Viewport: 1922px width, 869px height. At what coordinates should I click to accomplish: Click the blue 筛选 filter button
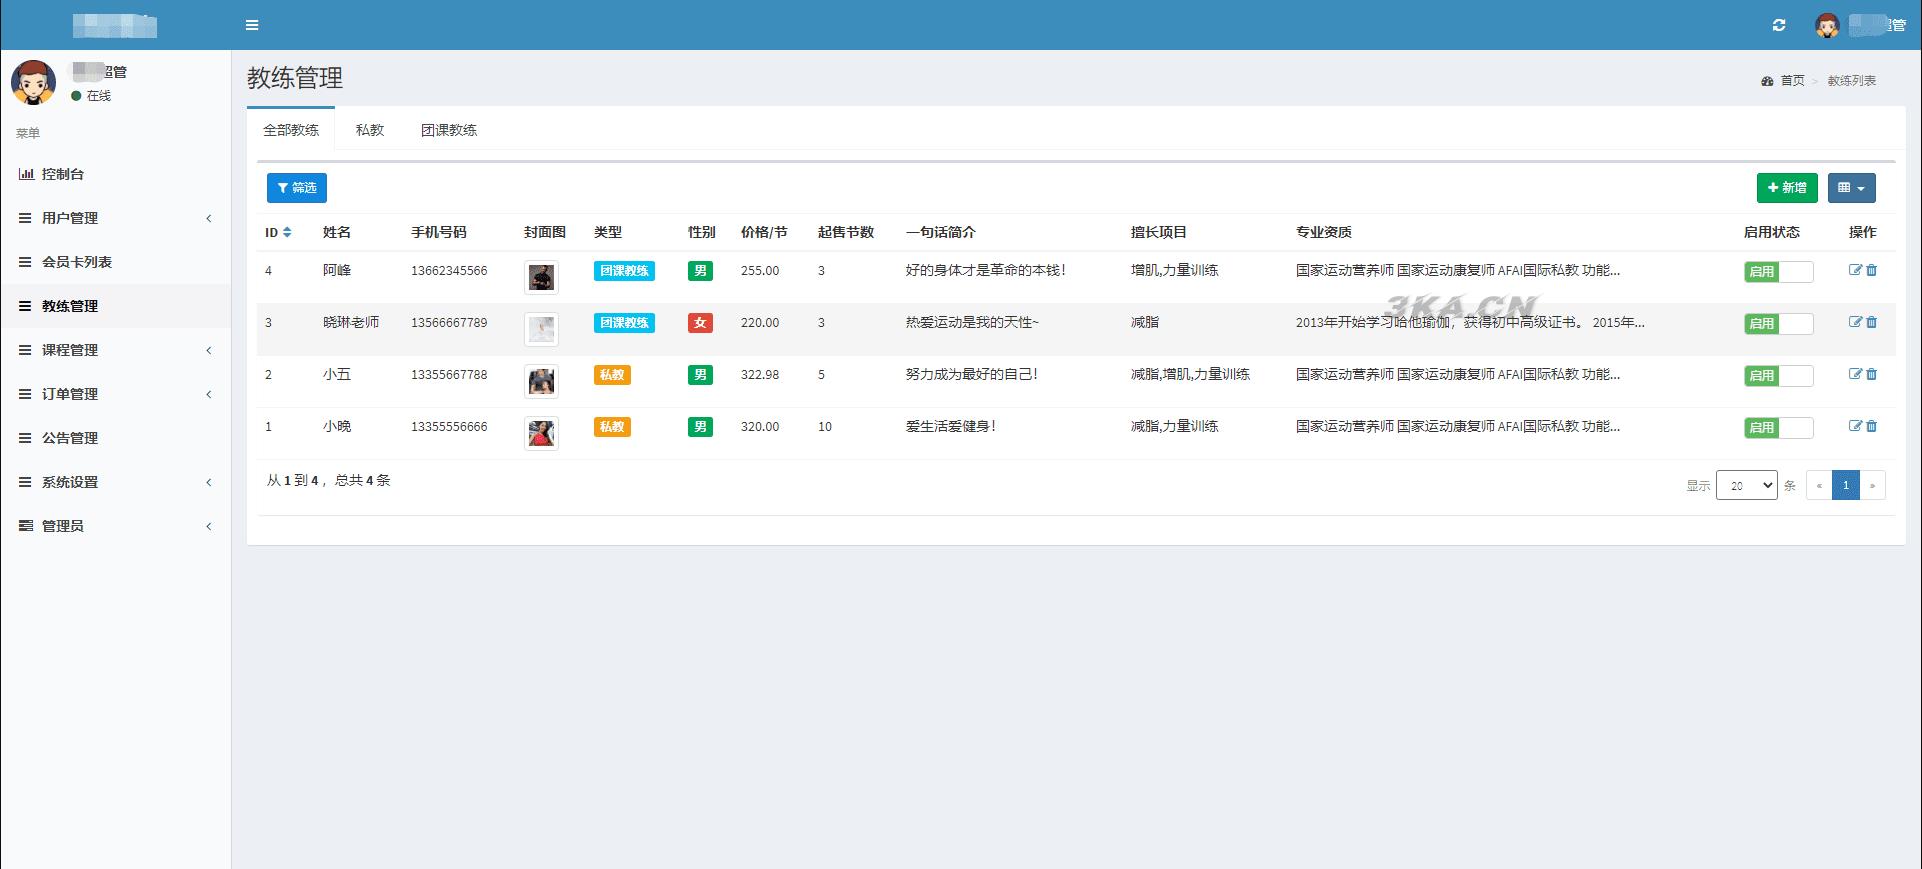tap(297, 188)
